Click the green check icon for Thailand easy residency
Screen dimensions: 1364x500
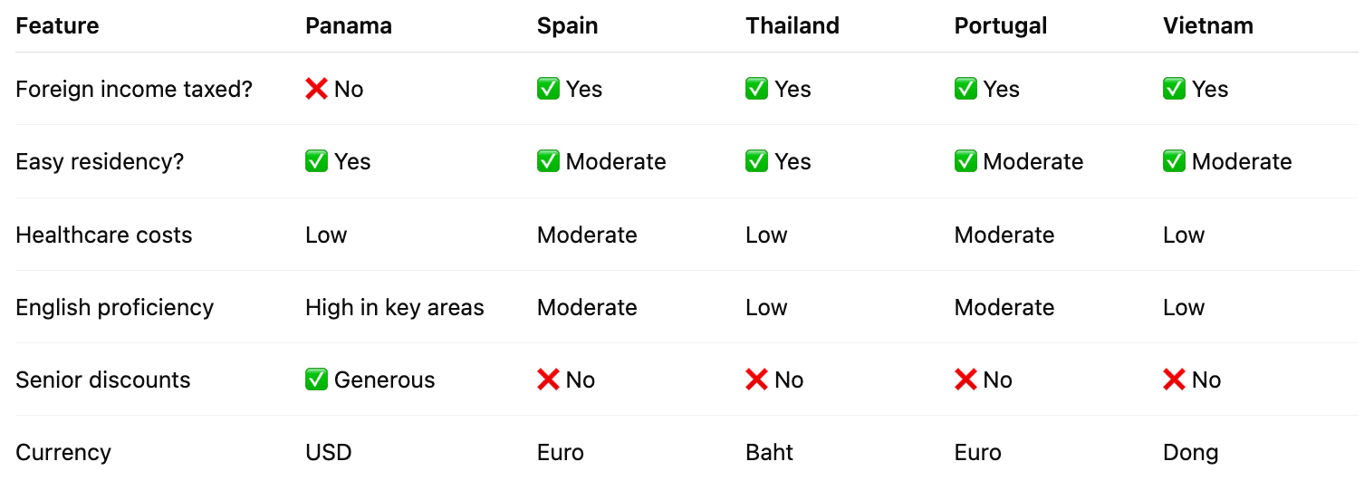click(x=757, y=162)
